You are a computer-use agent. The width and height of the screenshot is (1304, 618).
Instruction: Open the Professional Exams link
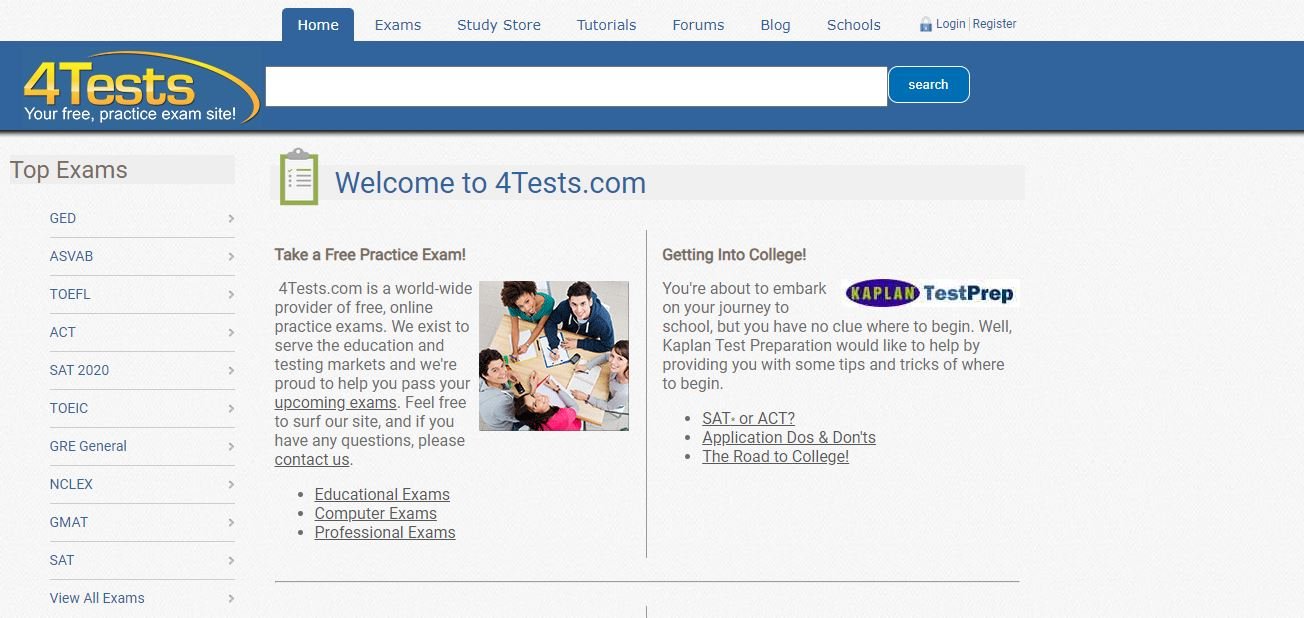(x=385, y=532)
